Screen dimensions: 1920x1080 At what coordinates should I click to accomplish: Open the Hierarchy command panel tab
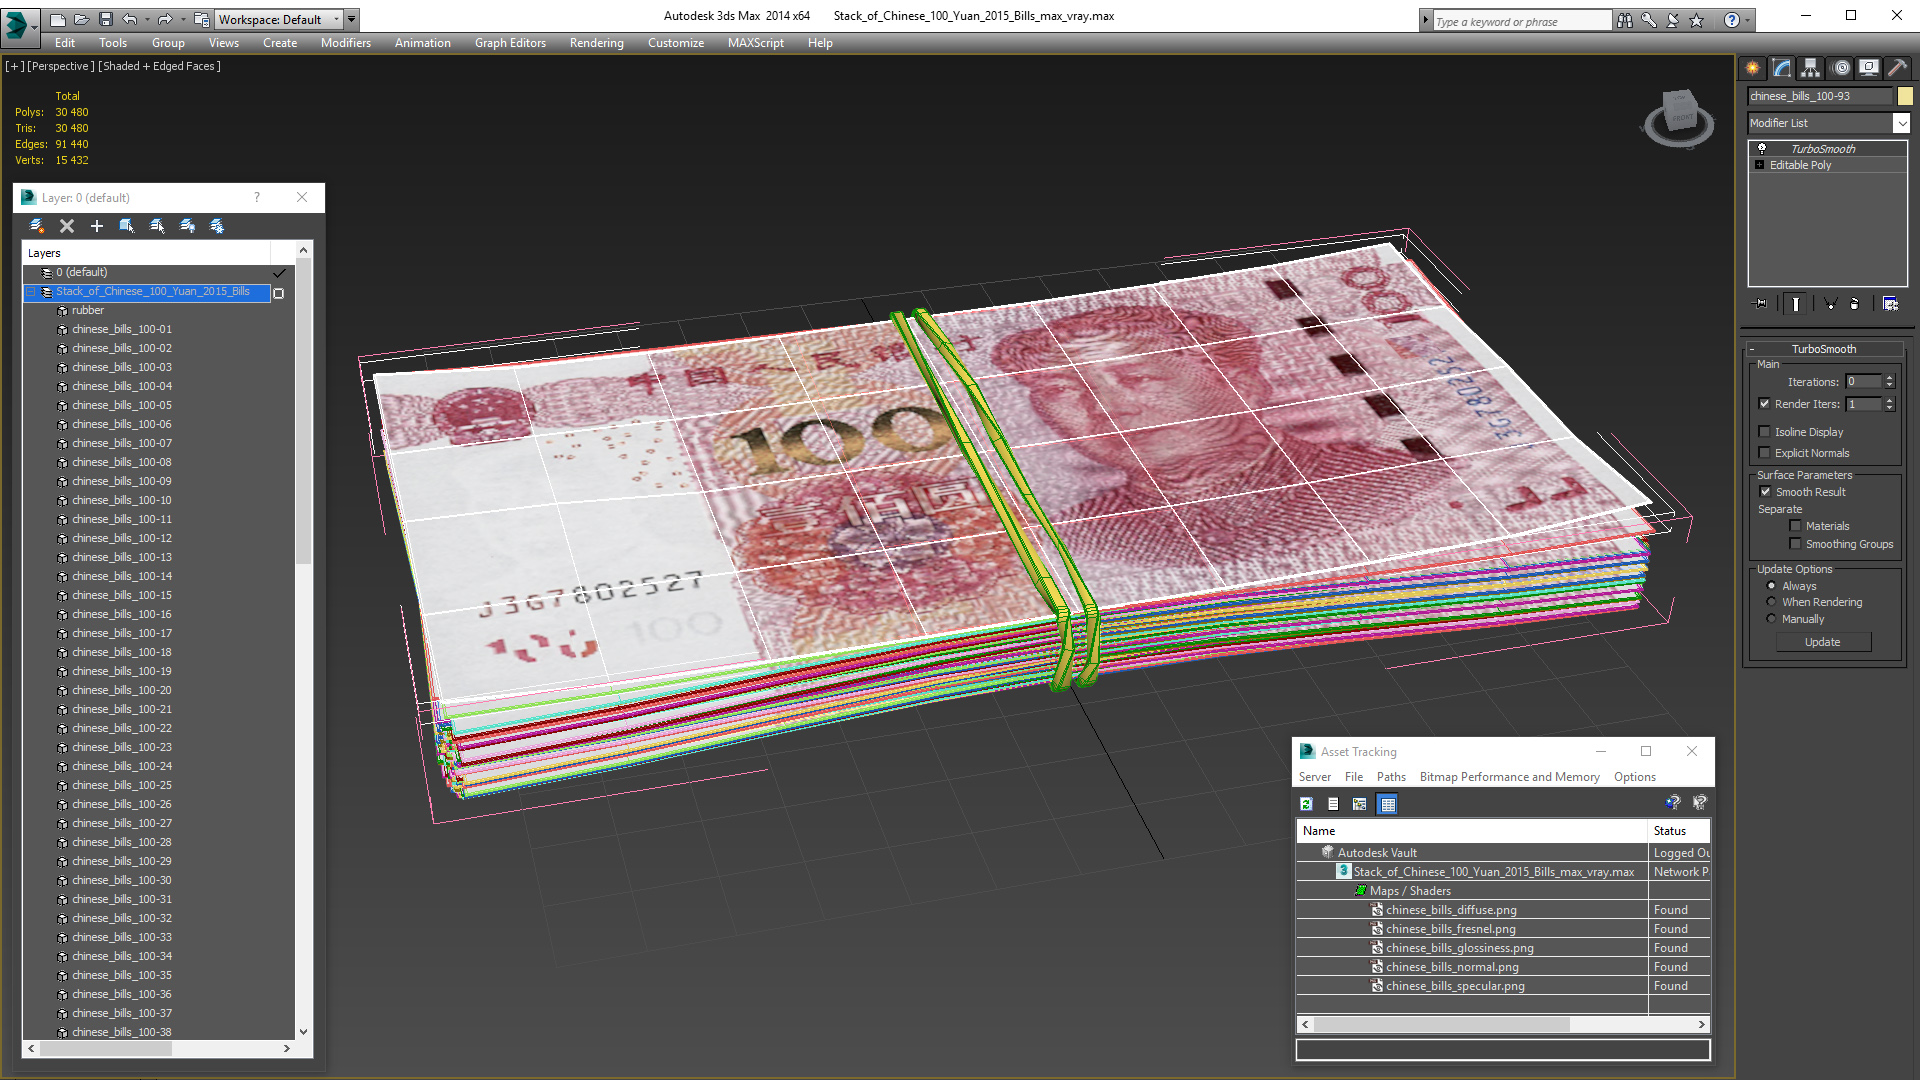coord(1811,68)
